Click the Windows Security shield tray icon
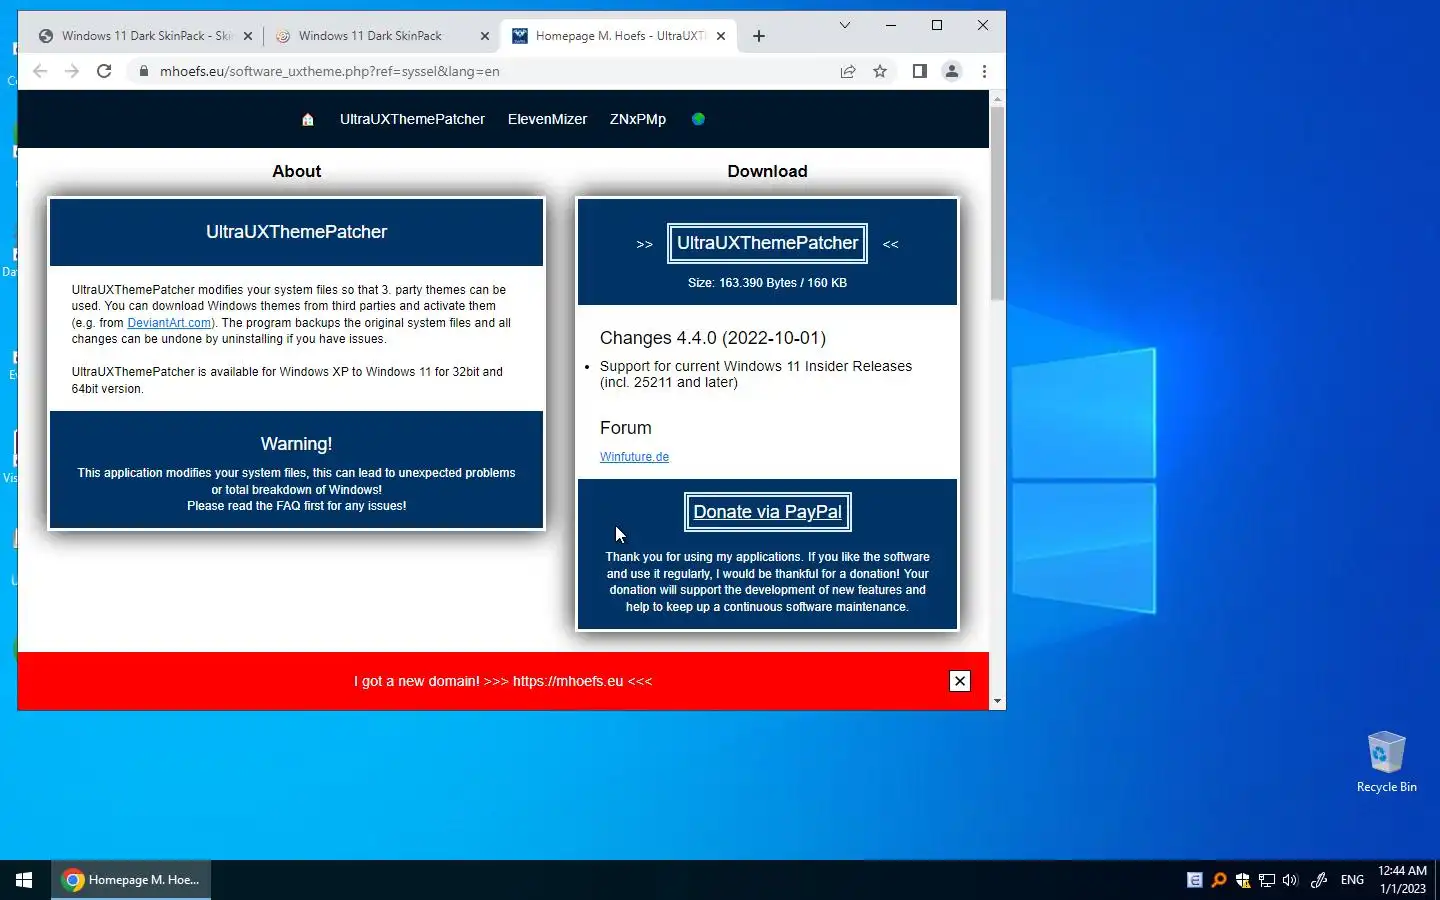1440x900 pixels. coord(1243,880)
